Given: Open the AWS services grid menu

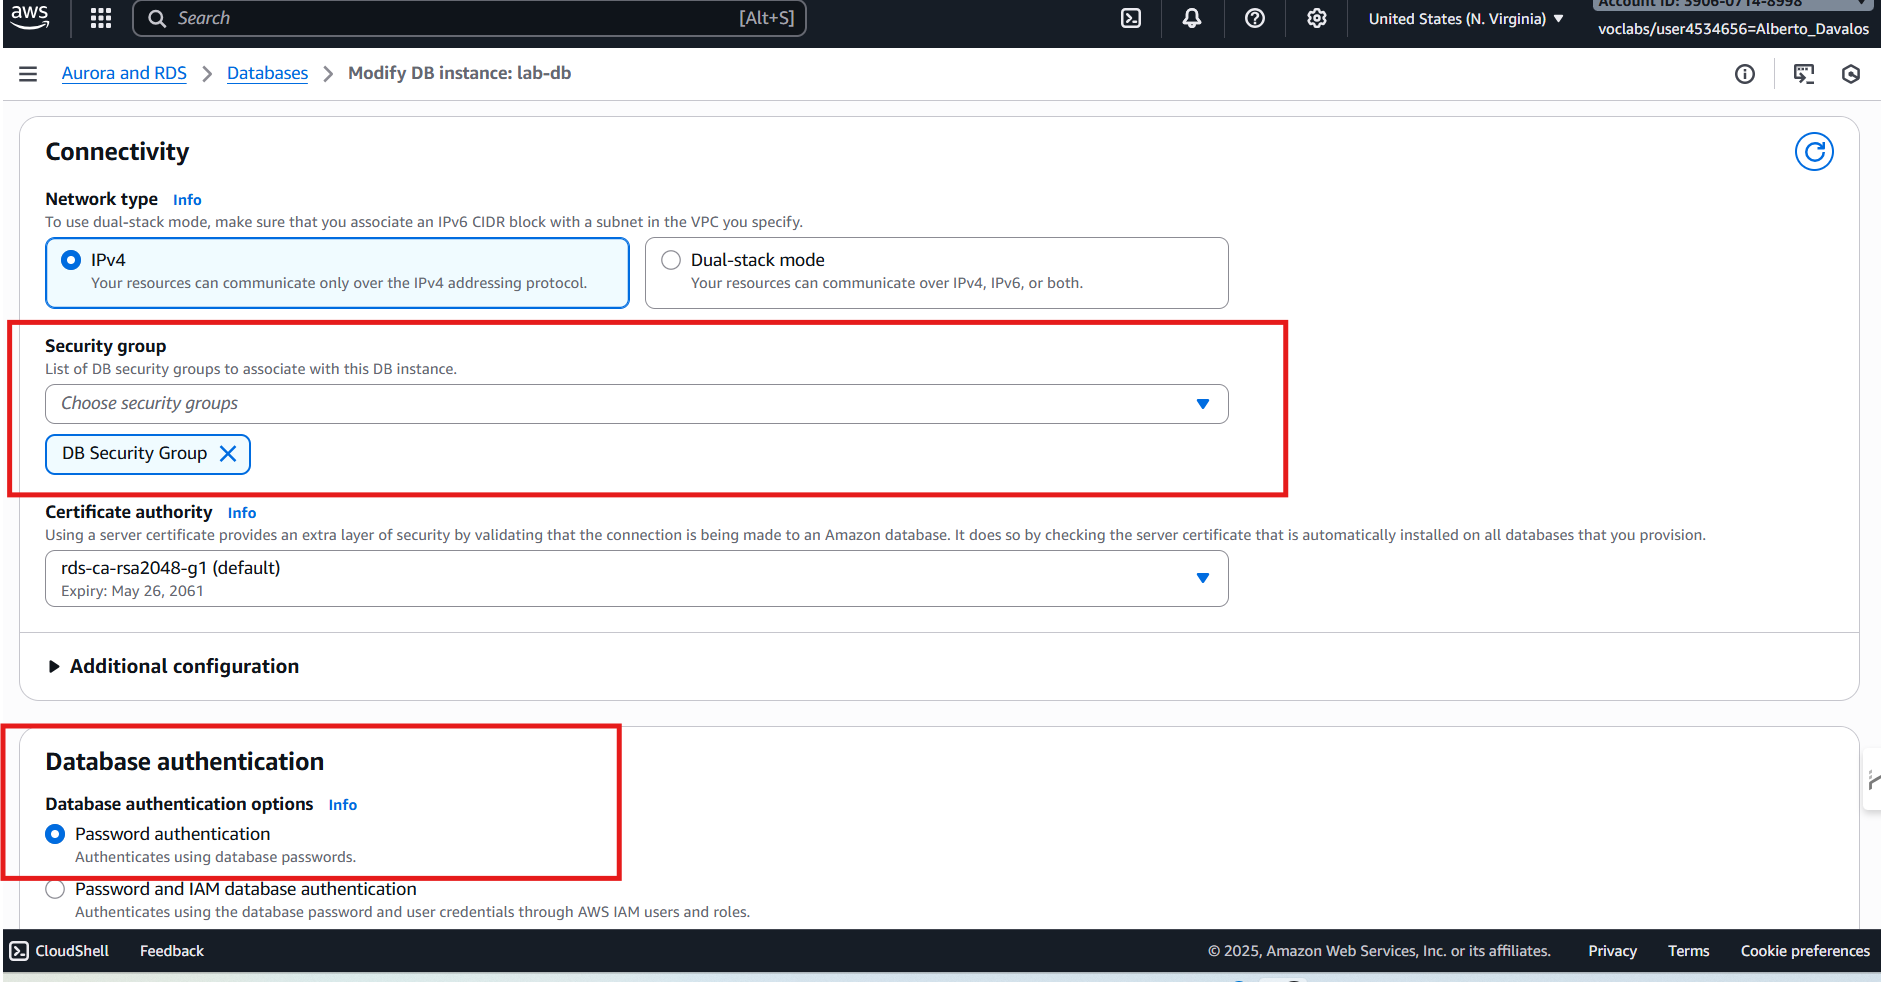Looking at the screenshot, I should pos(100,18).
